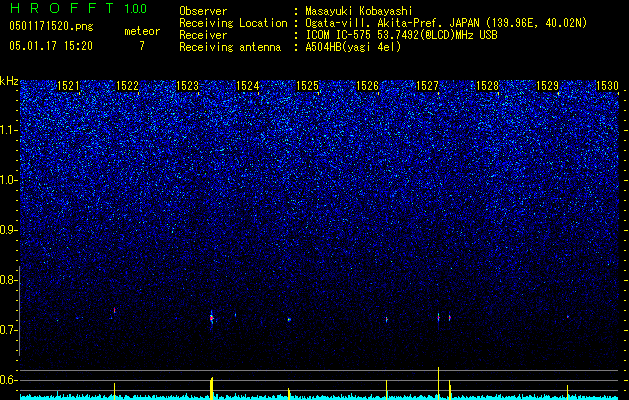Click the 1527 time marker
Screen dimensions: 629x400
tap(428, 86)
